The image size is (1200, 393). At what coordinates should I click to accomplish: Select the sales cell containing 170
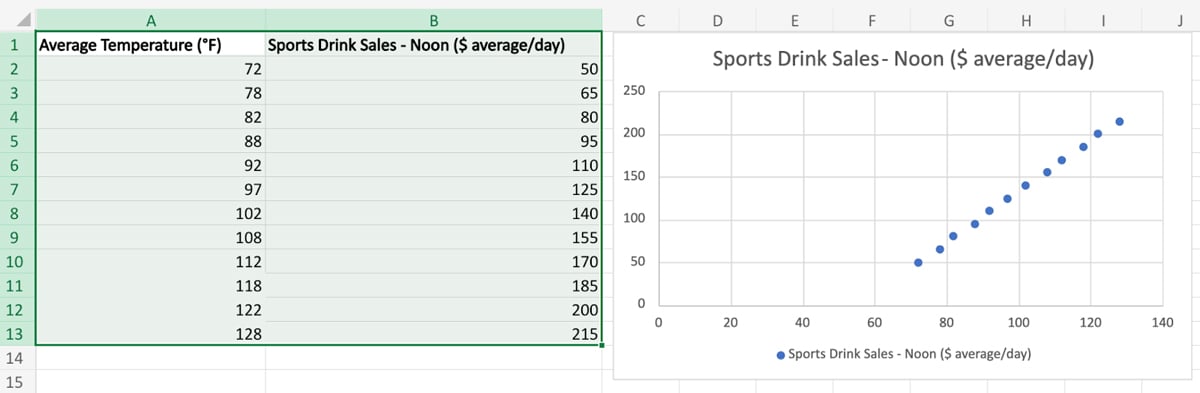[433, 262]
